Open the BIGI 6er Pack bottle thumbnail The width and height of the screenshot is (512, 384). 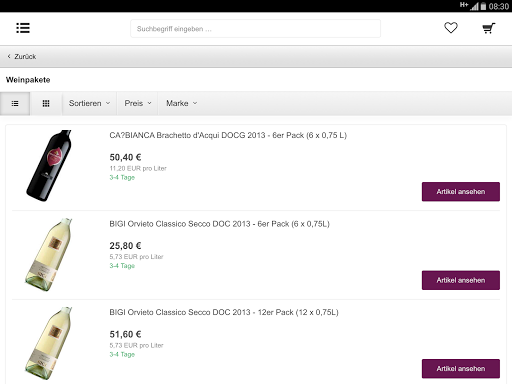pos(49,255)
